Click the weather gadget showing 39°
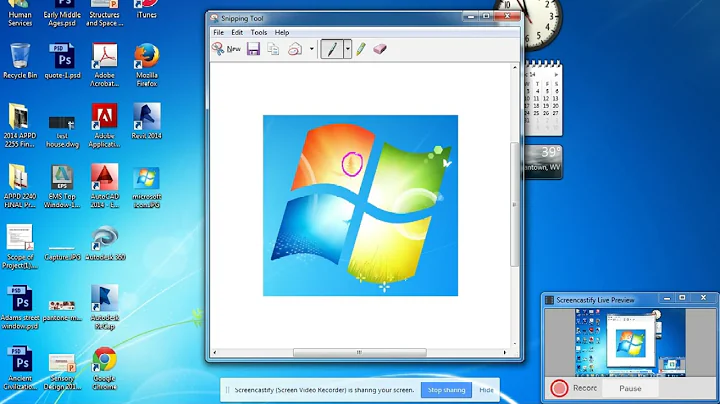720x404 pixels. [x=543, y=162]
